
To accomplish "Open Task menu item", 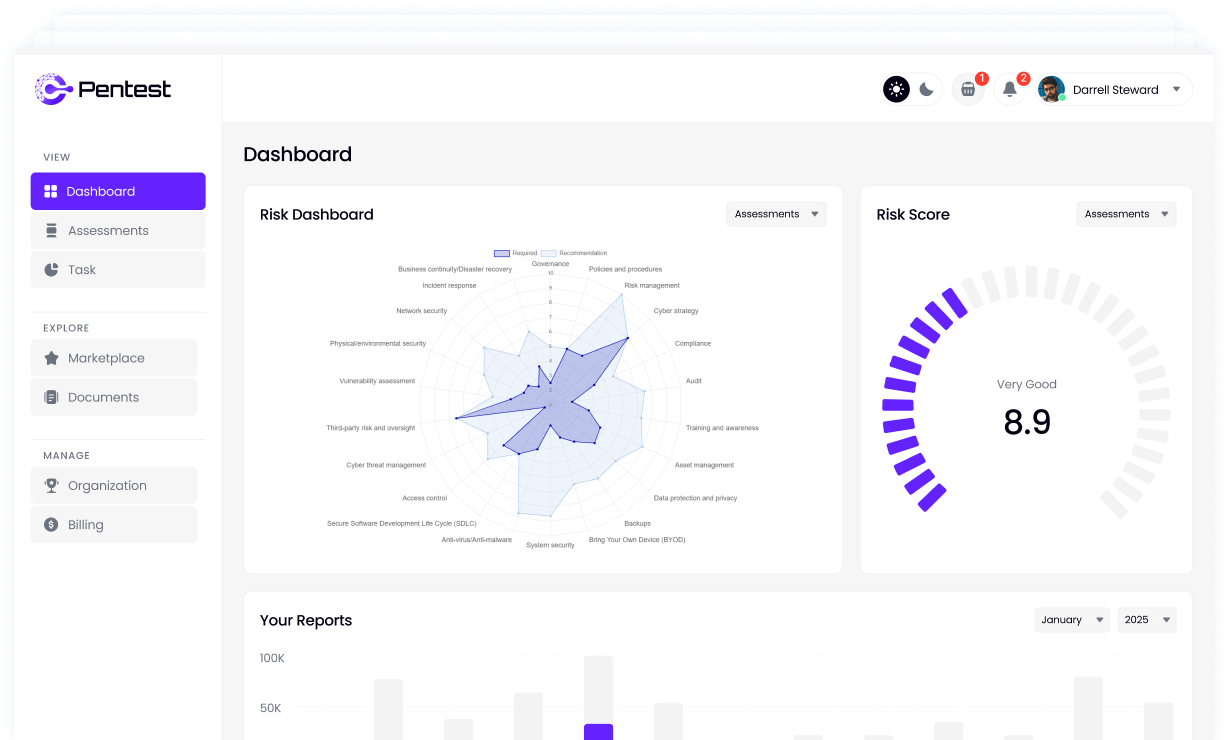I will click(118, 269).
